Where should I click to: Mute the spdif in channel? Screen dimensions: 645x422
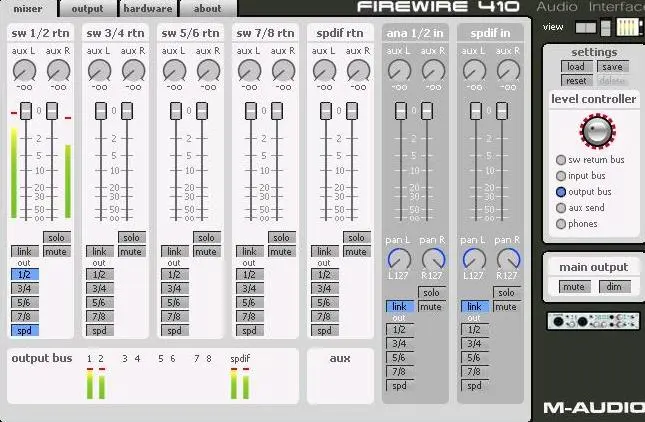click(x=506, y=306)
